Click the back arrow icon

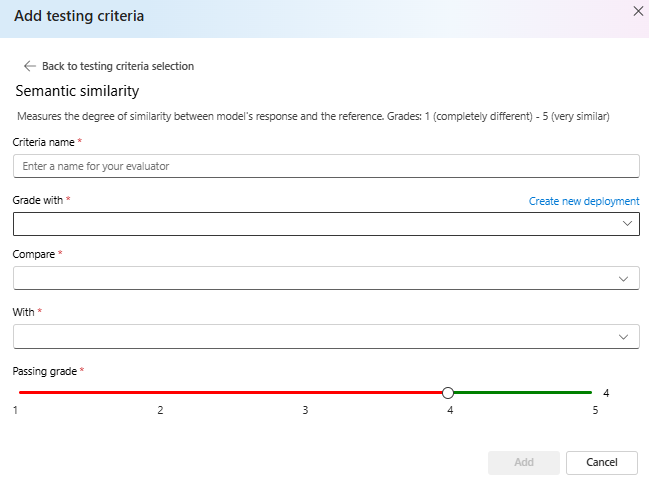click(29, 66)
